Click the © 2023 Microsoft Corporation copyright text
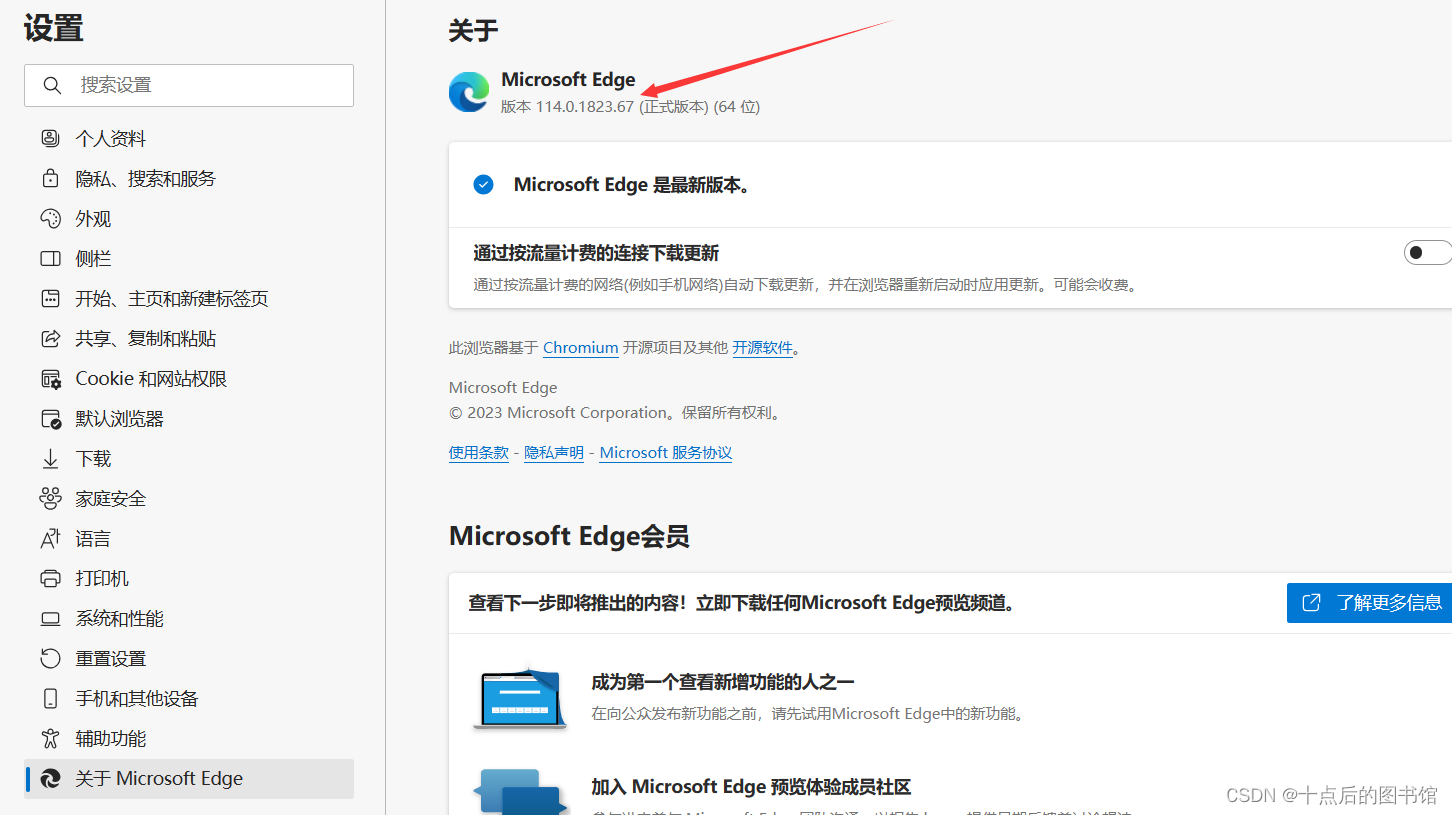This screenshot has width=1452, height=815. (x=615, y=413)
